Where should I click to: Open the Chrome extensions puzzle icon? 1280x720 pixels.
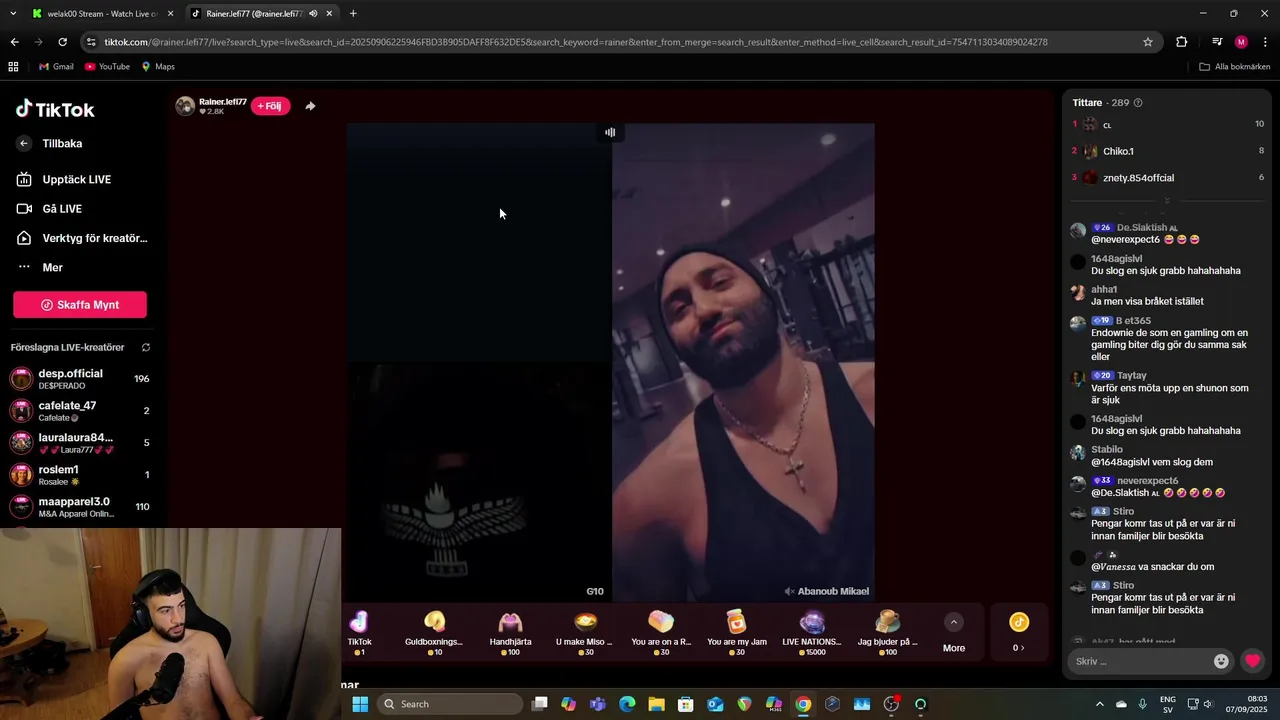point(1182,42)
